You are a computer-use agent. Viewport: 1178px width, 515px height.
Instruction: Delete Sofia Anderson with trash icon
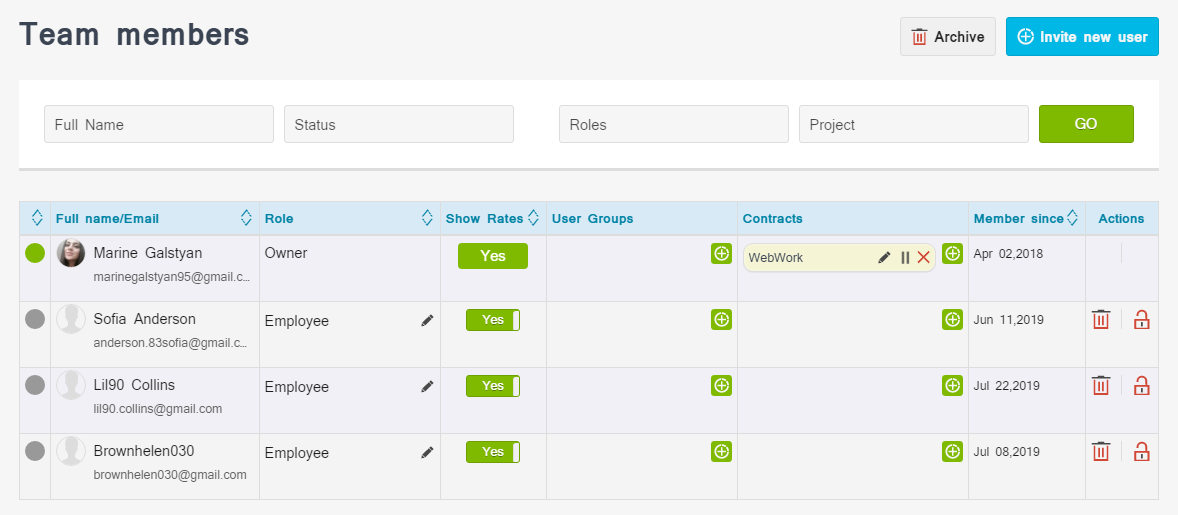pos(1101,319)
